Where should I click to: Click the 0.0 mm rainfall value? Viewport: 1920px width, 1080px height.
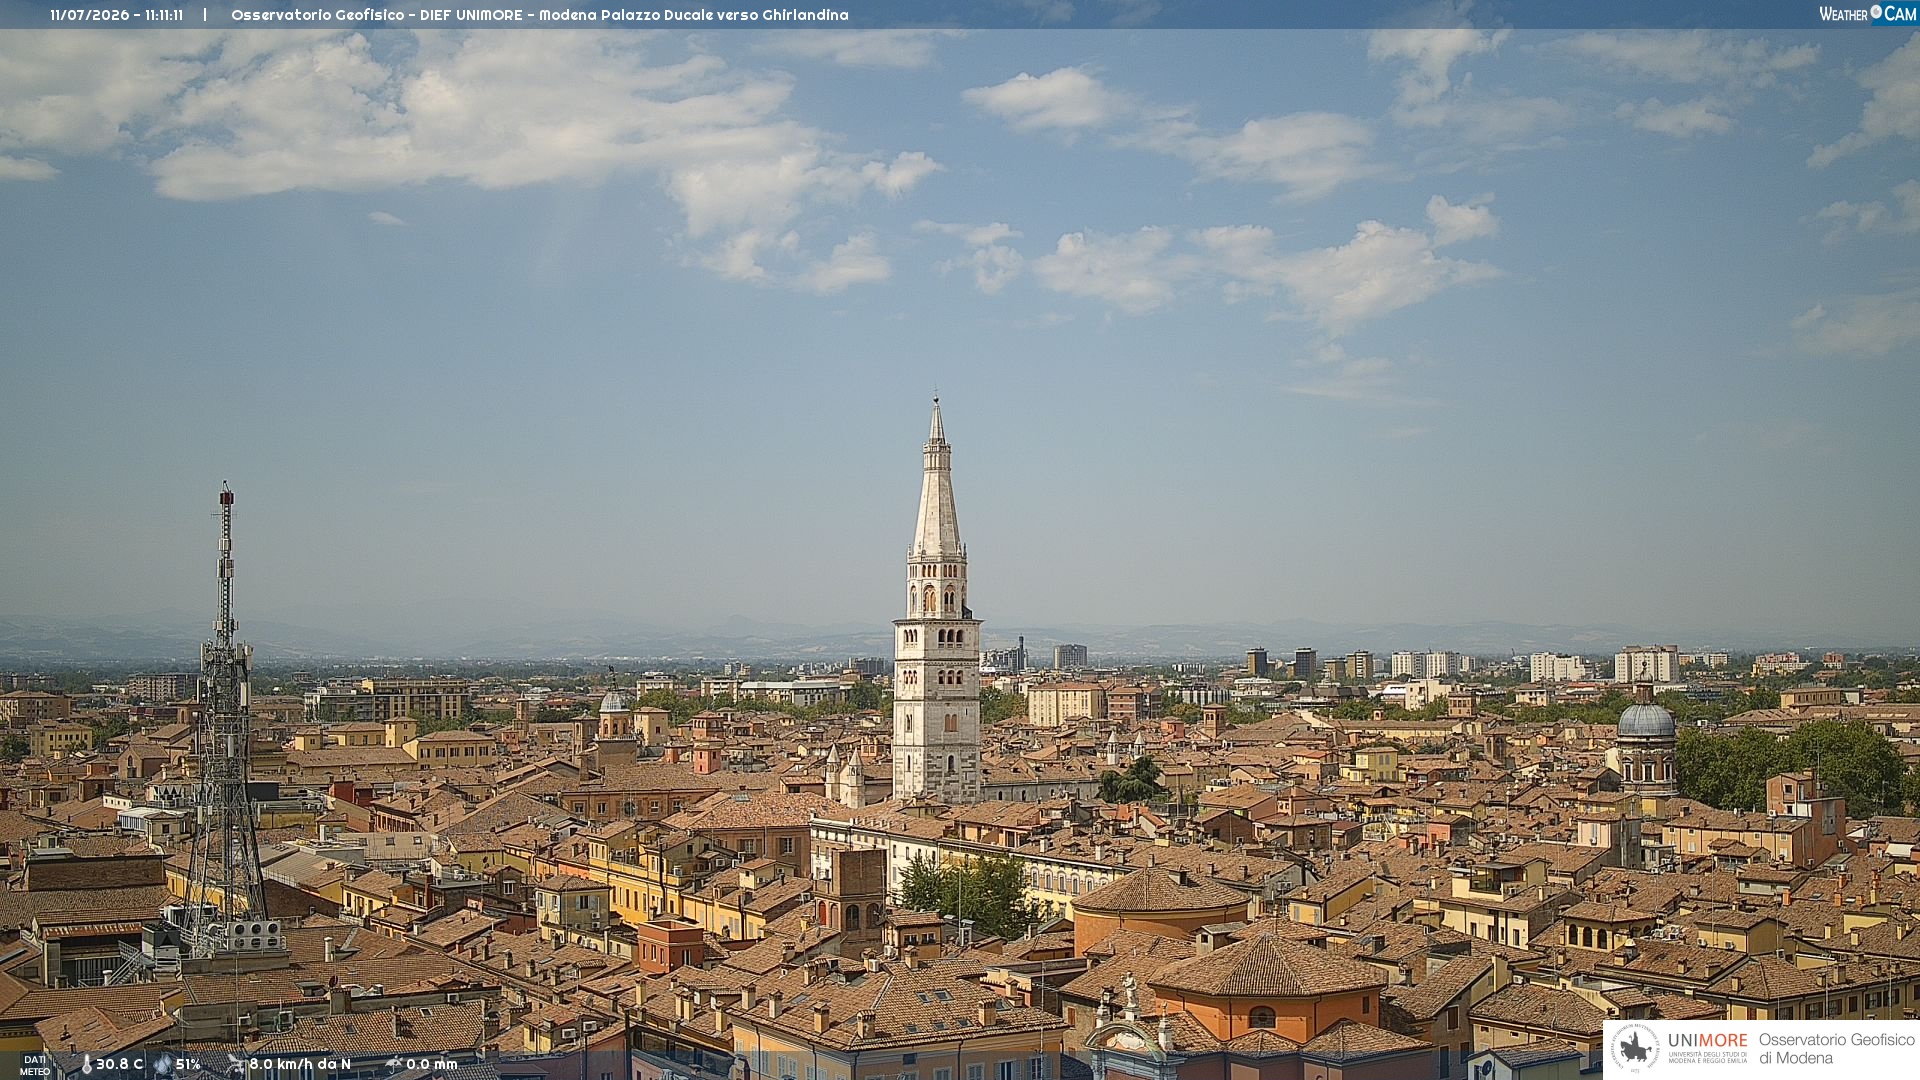[x=431, y=1064]
